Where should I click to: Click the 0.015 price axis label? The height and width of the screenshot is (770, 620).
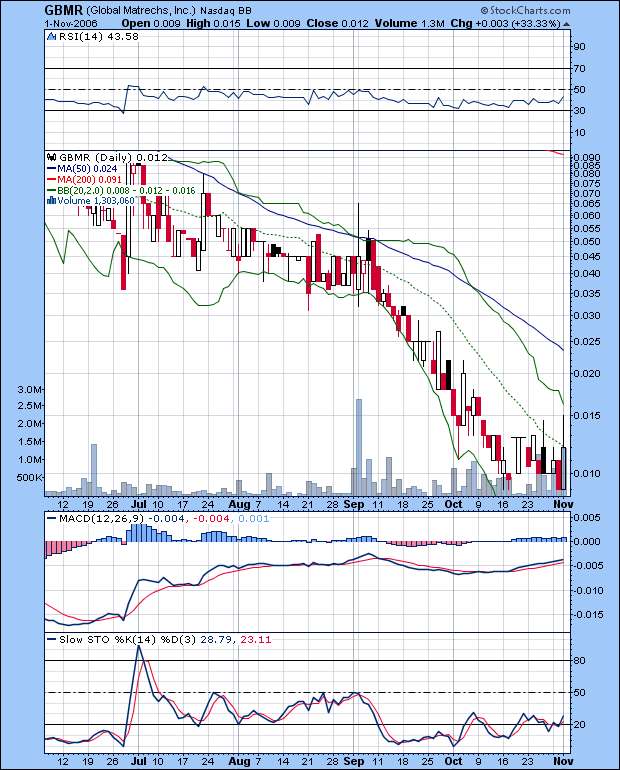tap(587, 415)
